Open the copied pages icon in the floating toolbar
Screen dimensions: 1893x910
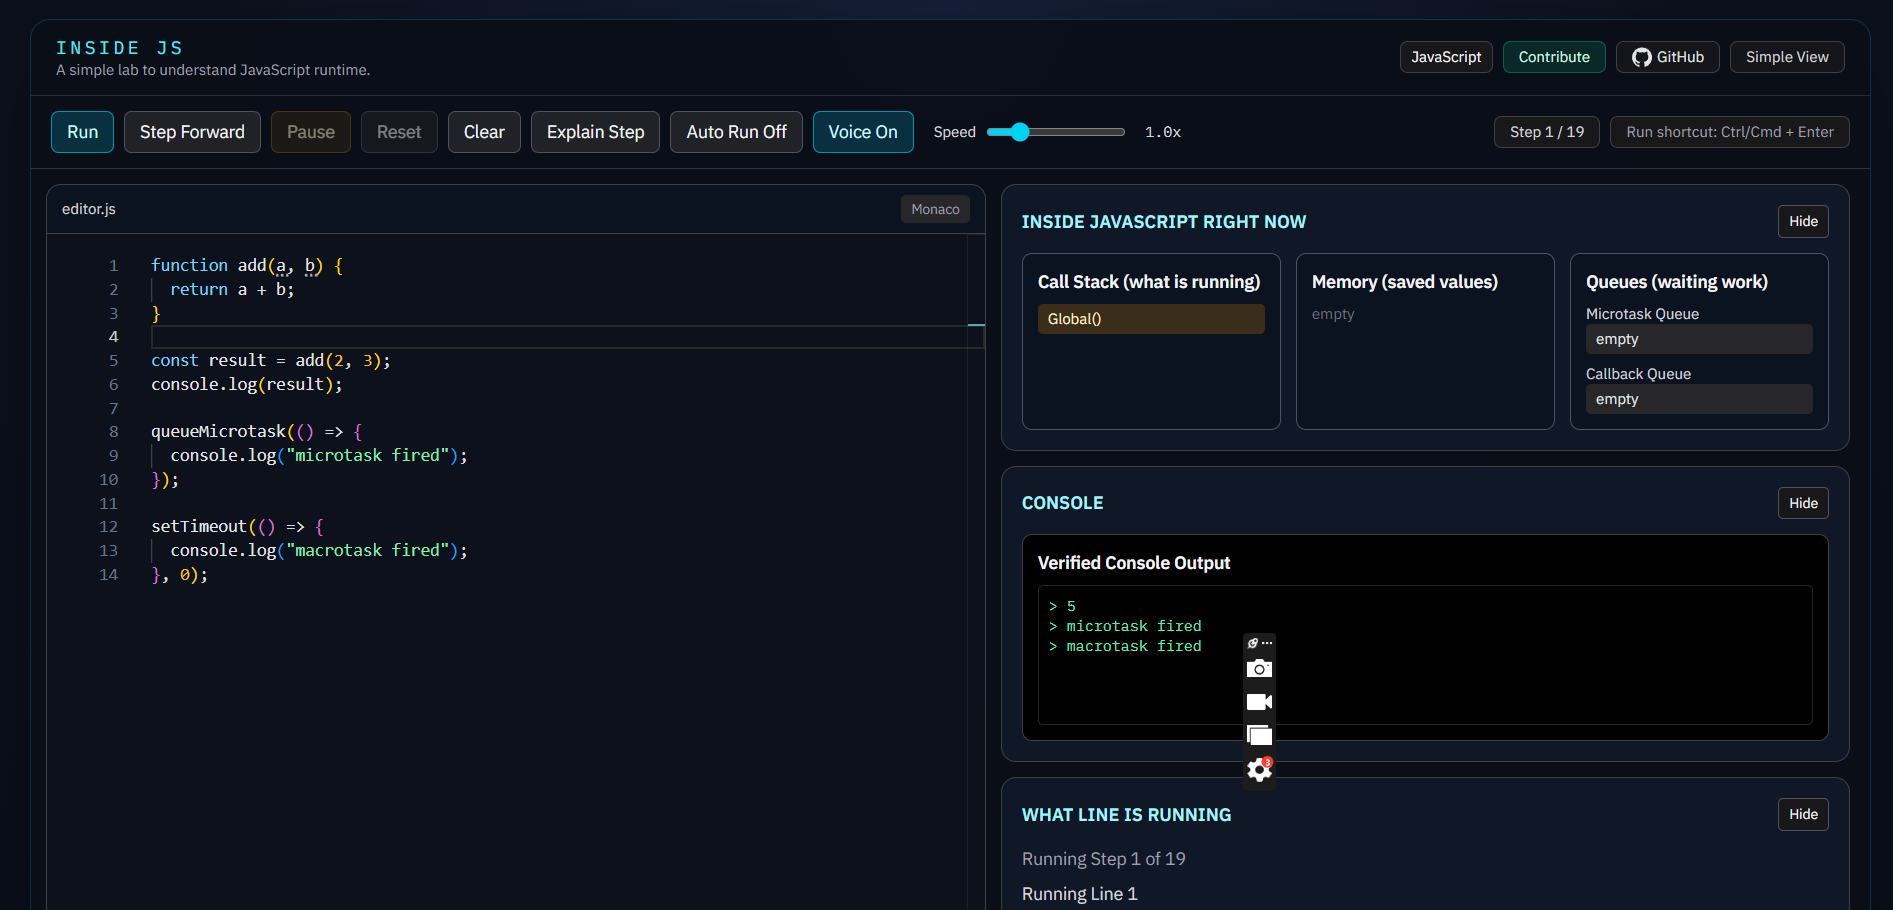click(x=1259, y=735)
